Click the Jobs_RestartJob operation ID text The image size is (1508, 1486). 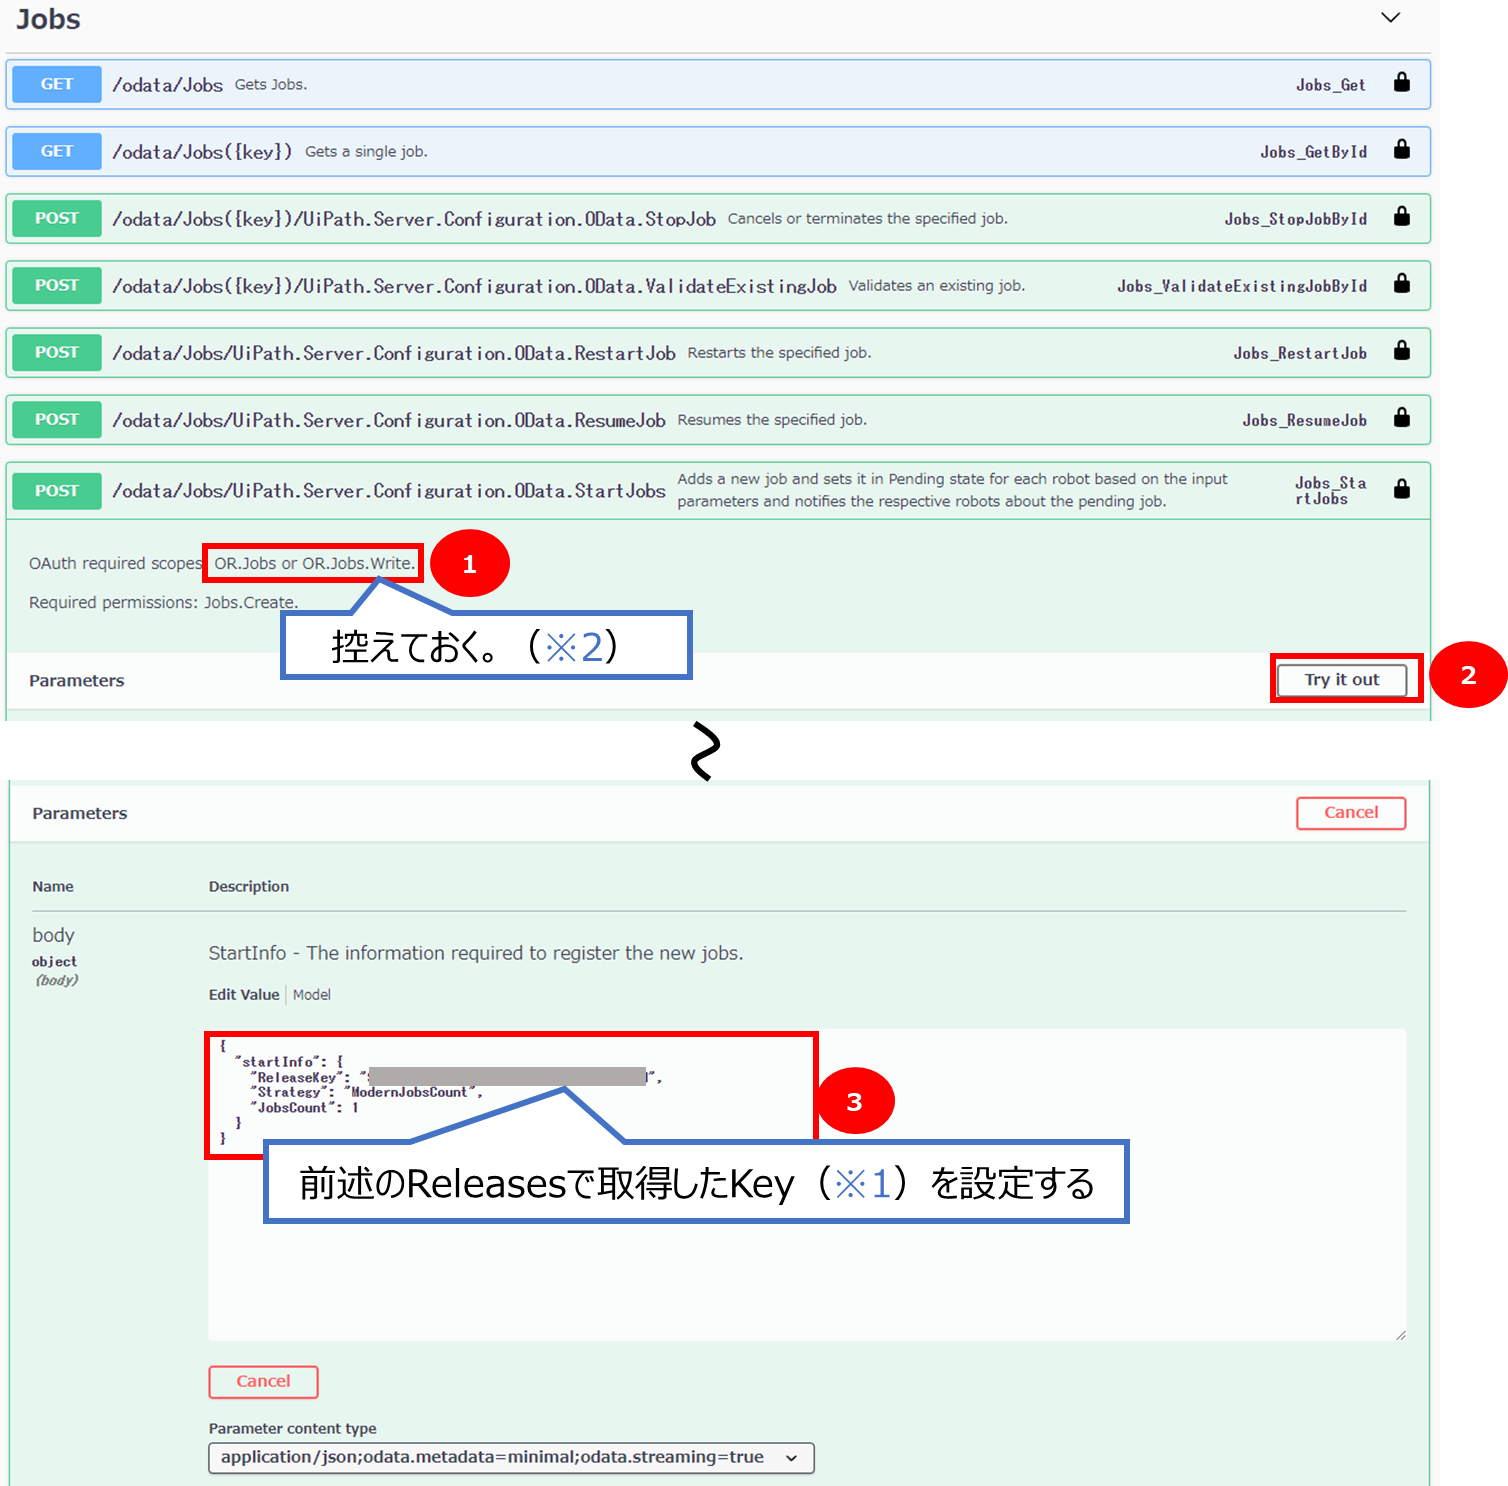click(x=1300, y=353)
